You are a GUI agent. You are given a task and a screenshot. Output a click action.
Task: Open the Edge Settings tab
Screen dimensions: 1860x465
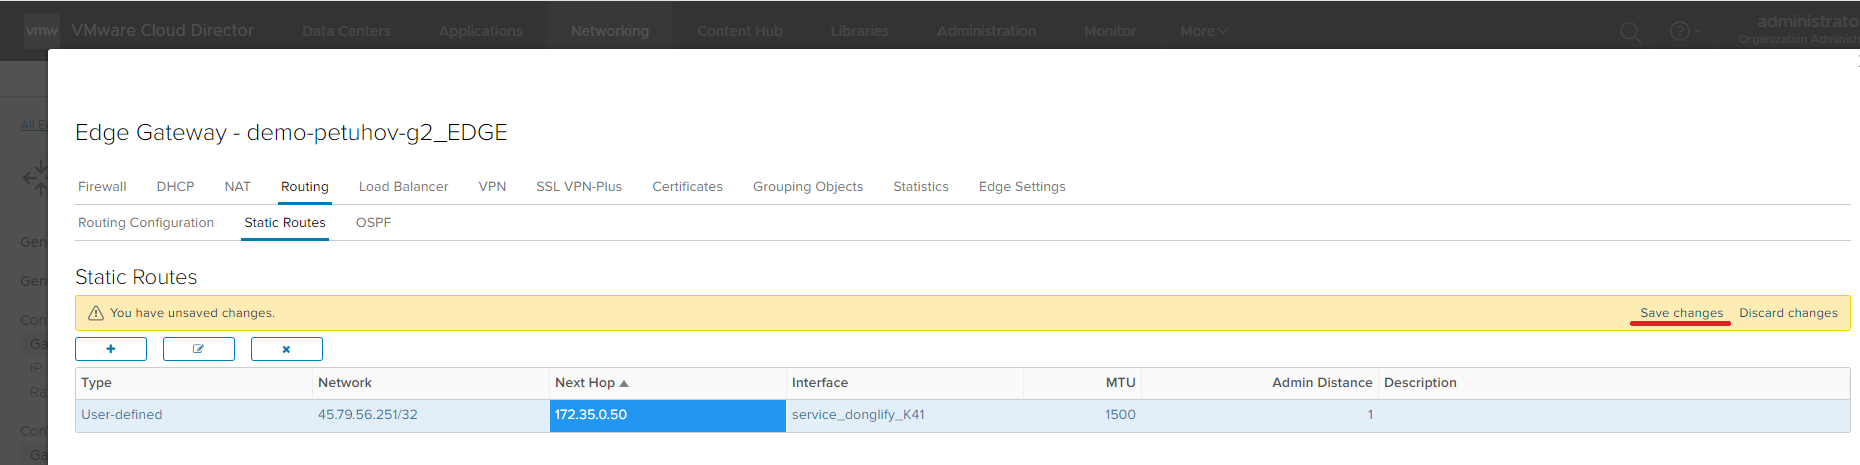[x=1021, y=187]
